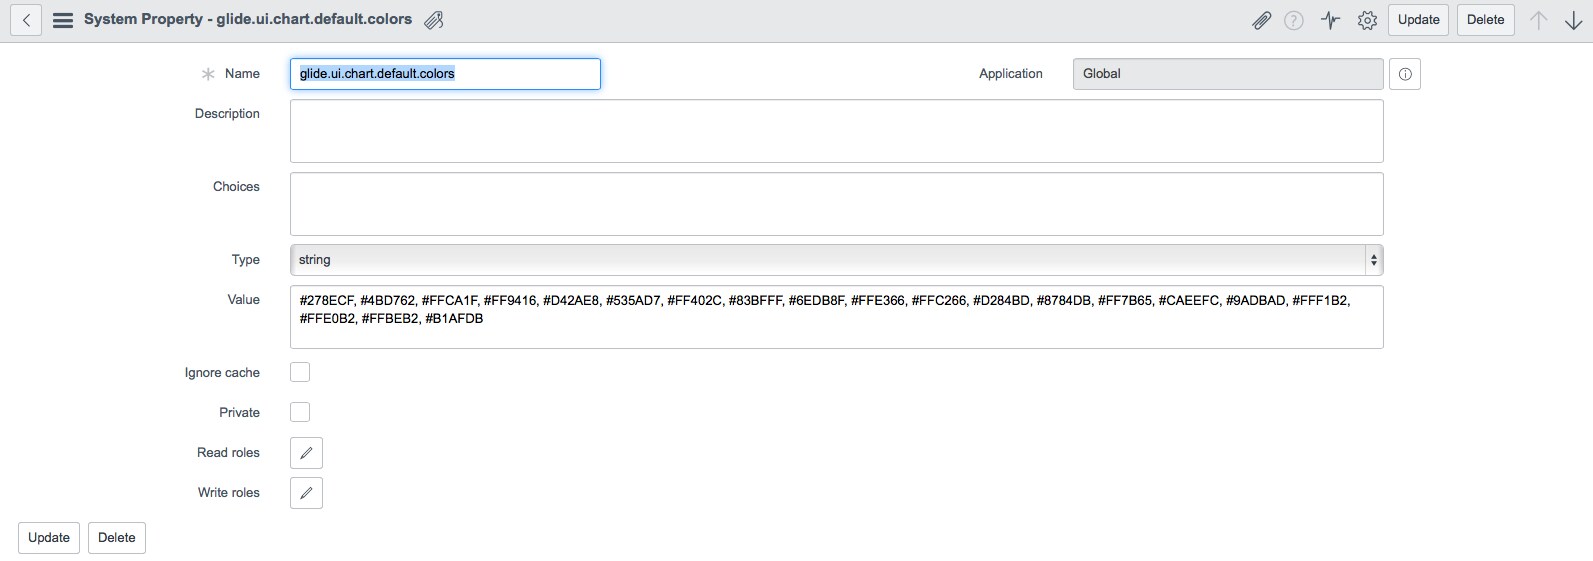
Task: Open the Type dropdown showing string
Action: point(836,260)
